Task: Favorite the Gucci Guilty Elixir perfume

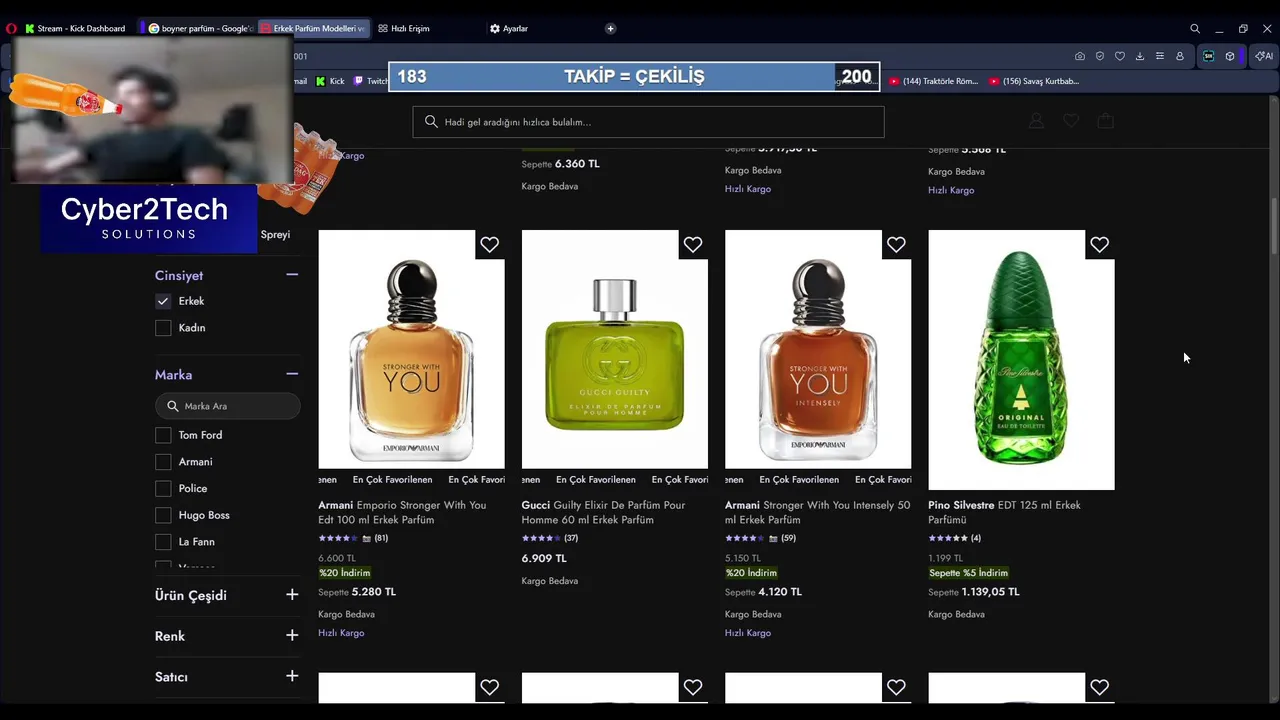Action: coord(693,244)
